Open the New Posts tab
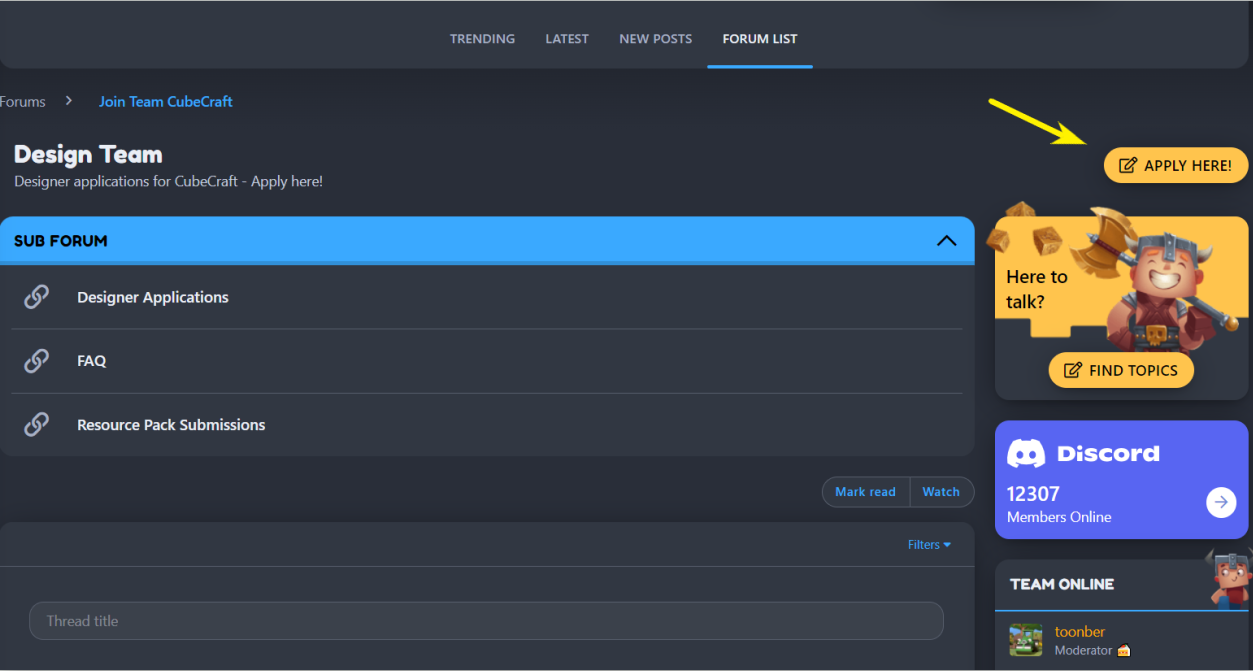 click(x=655, y=39)
